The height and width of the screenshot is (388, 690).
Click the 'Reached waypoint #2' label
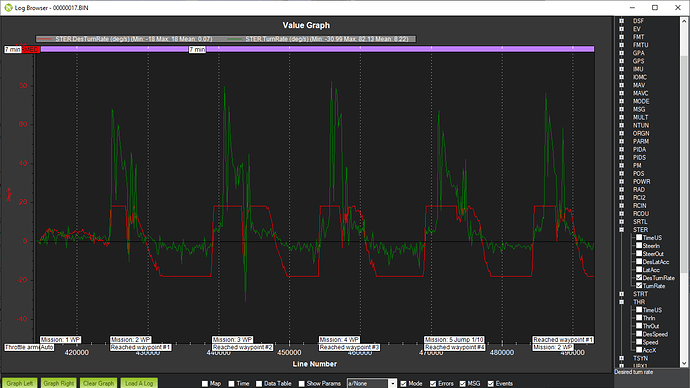[242, 348]
